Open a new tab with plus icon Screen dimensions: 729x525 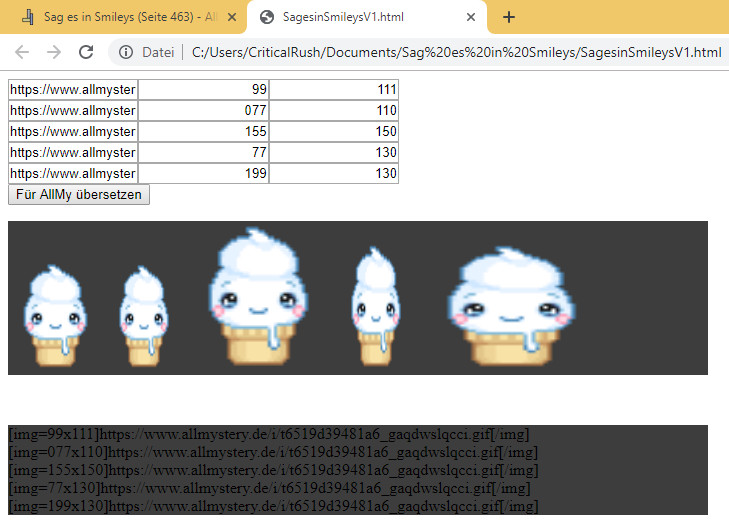coord(509,17)
